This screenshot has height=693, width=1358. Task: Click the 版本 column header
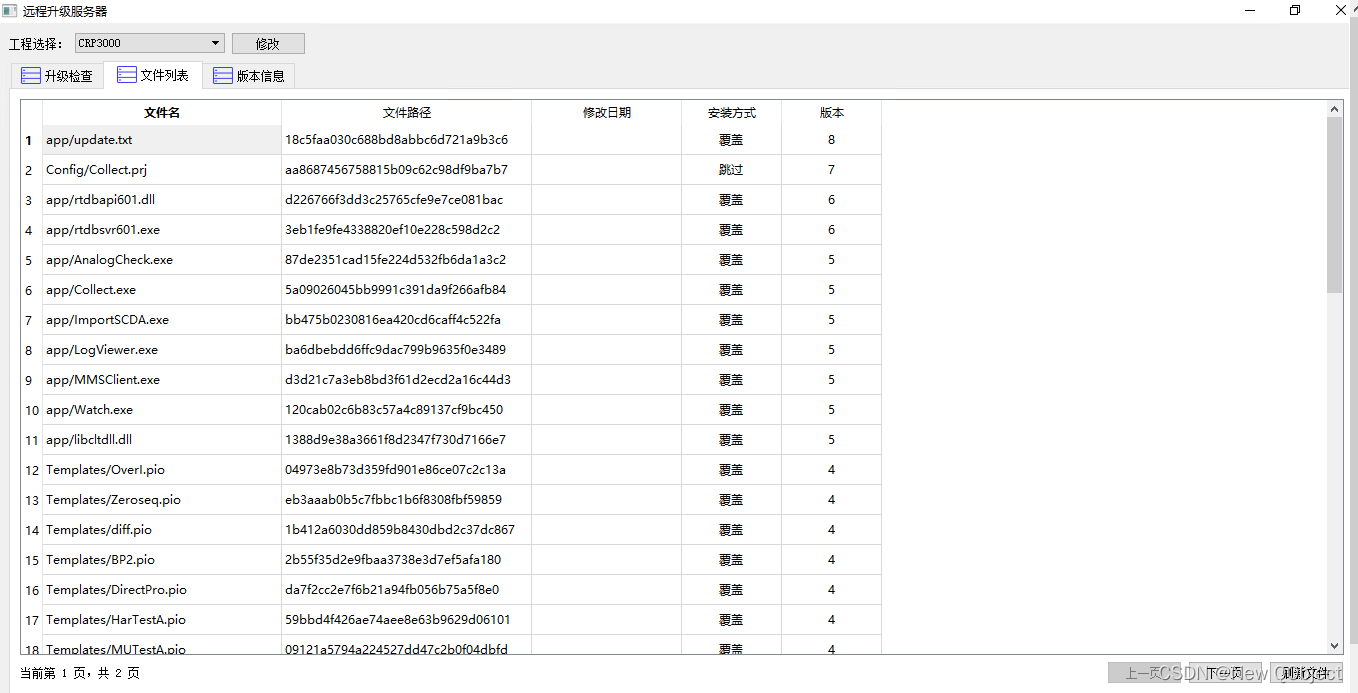click(x=832, y=113)
